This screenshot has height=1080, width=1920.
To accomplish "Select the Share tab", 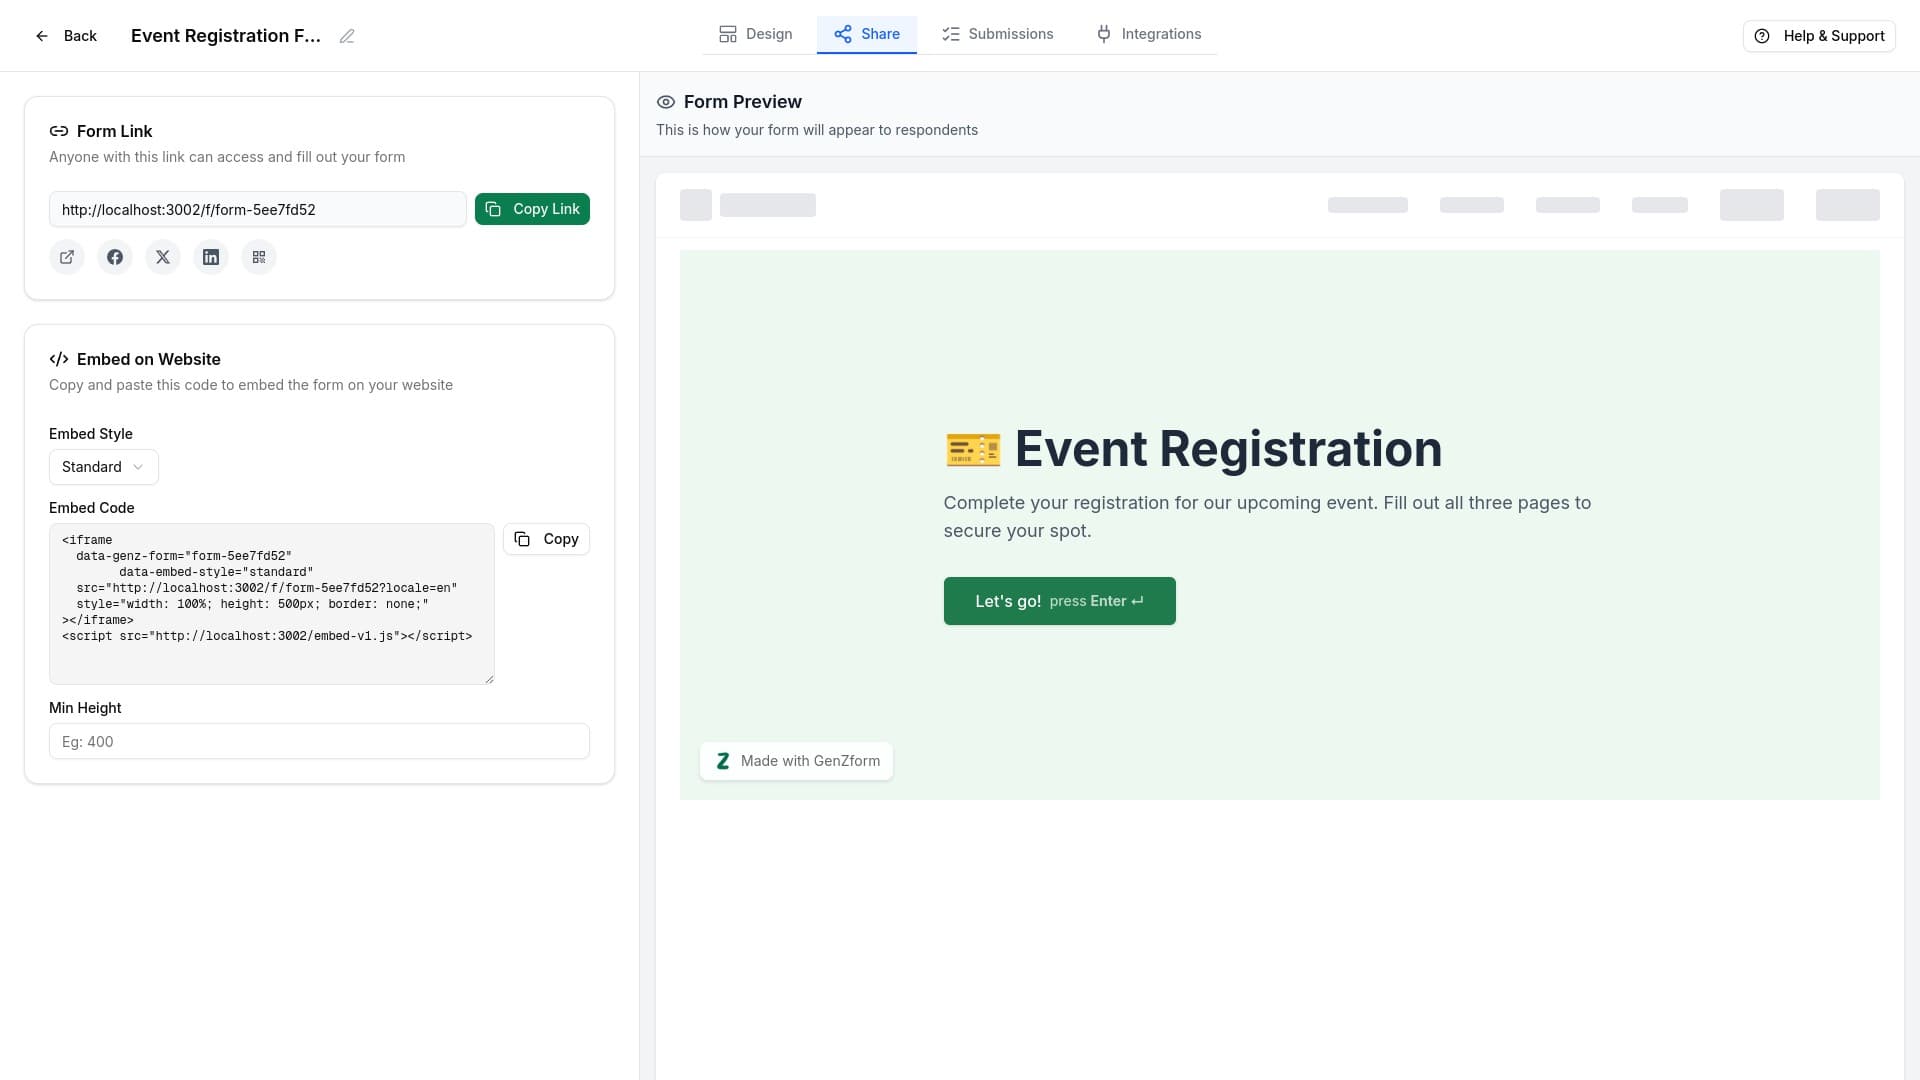I will coord(866,34).
